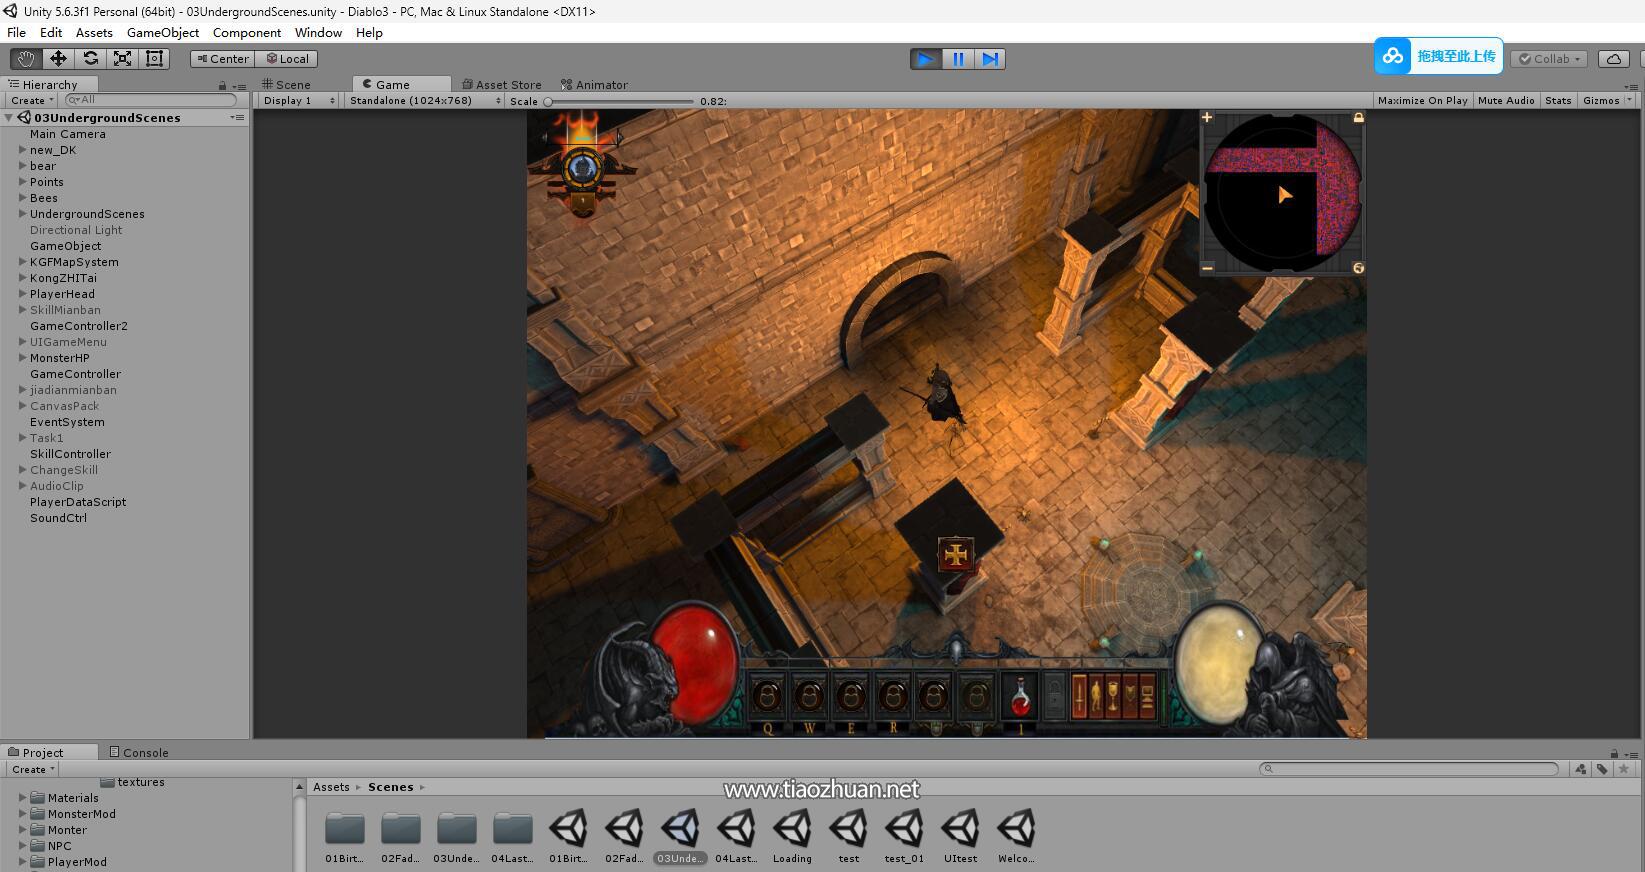Select the Scale tool in toolbar
This screenshot has width=1645, height=872.
122,59
